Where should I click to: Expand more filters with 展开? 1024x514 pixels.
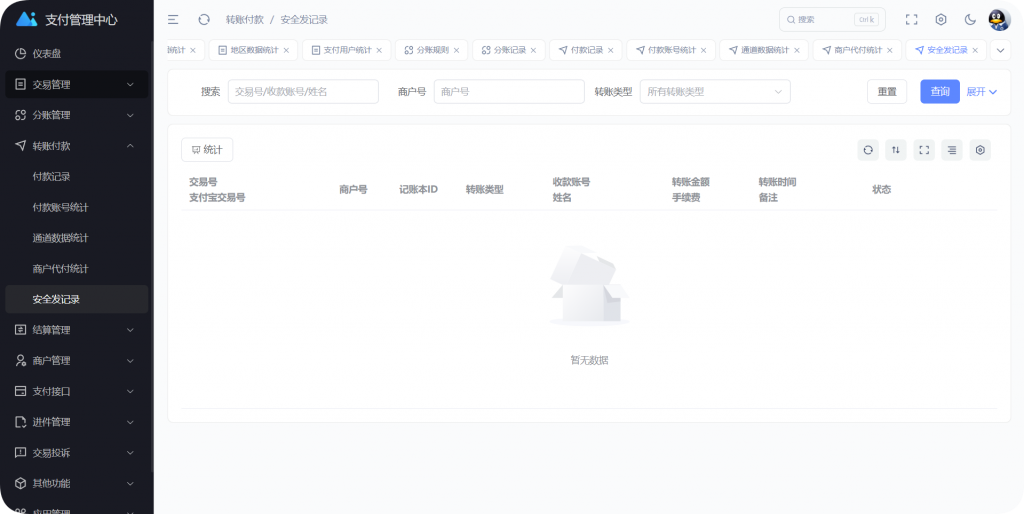(982, 91)
